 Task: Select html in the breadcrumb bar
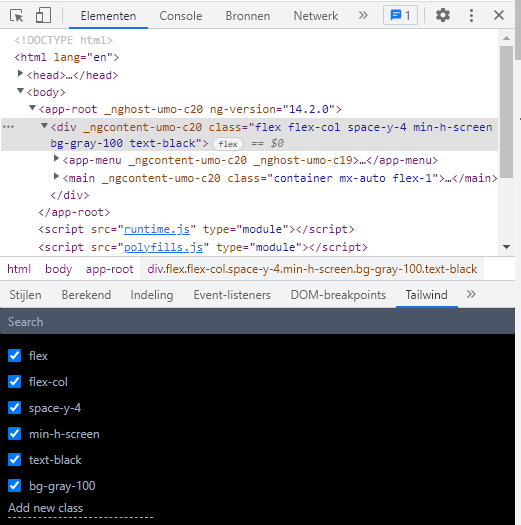pyautogui.click(x=19, y=269)
